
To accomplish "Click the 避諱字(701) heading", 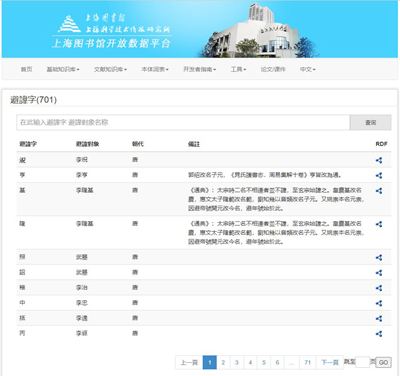I will (x=33, y=100).
